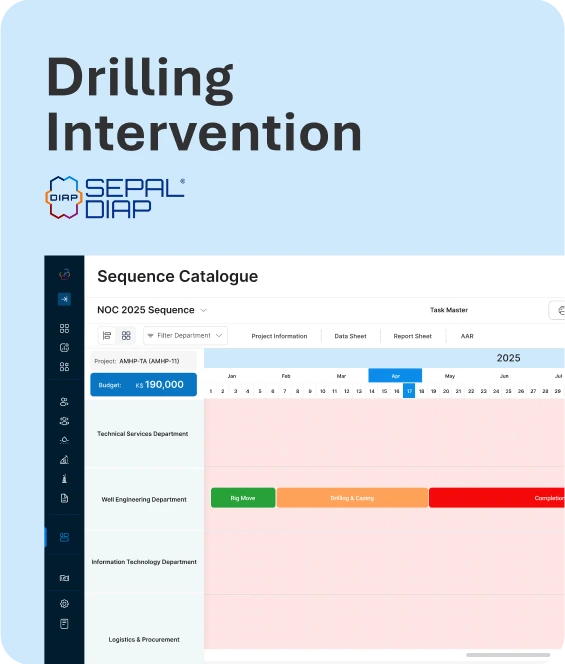Toggle the sidebar expand arrow icon

pyautogui.click(x=64, y=299)
